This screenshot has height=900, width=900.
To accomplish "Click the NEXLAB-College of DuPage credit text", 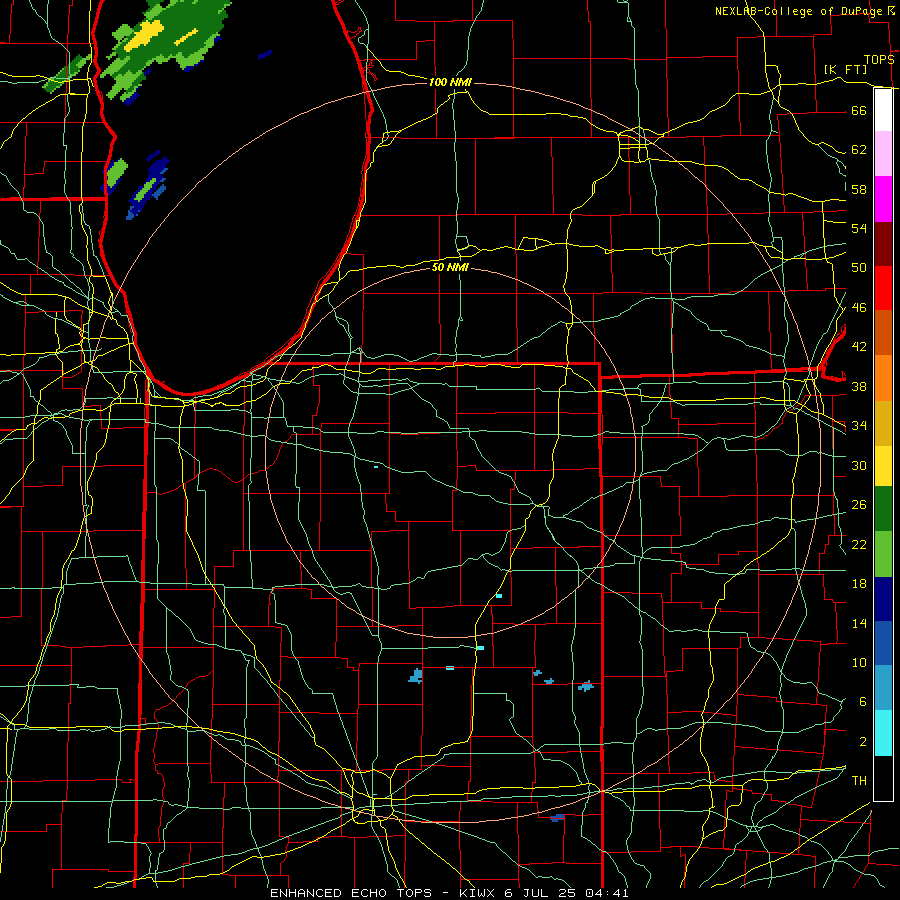I will pos(804,11).
